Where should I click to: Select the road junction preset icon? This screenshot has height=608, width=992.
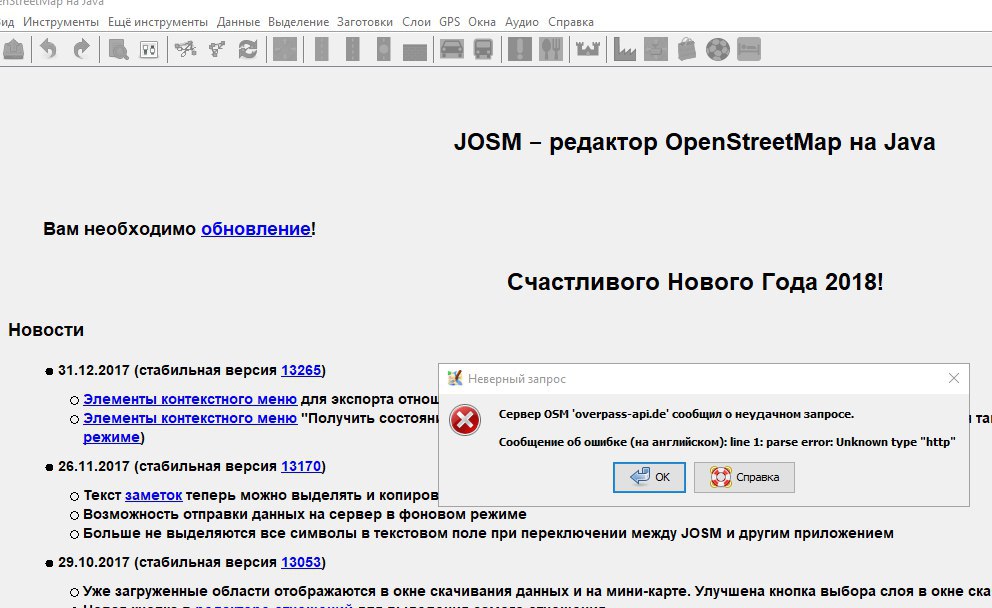(285, 49)
